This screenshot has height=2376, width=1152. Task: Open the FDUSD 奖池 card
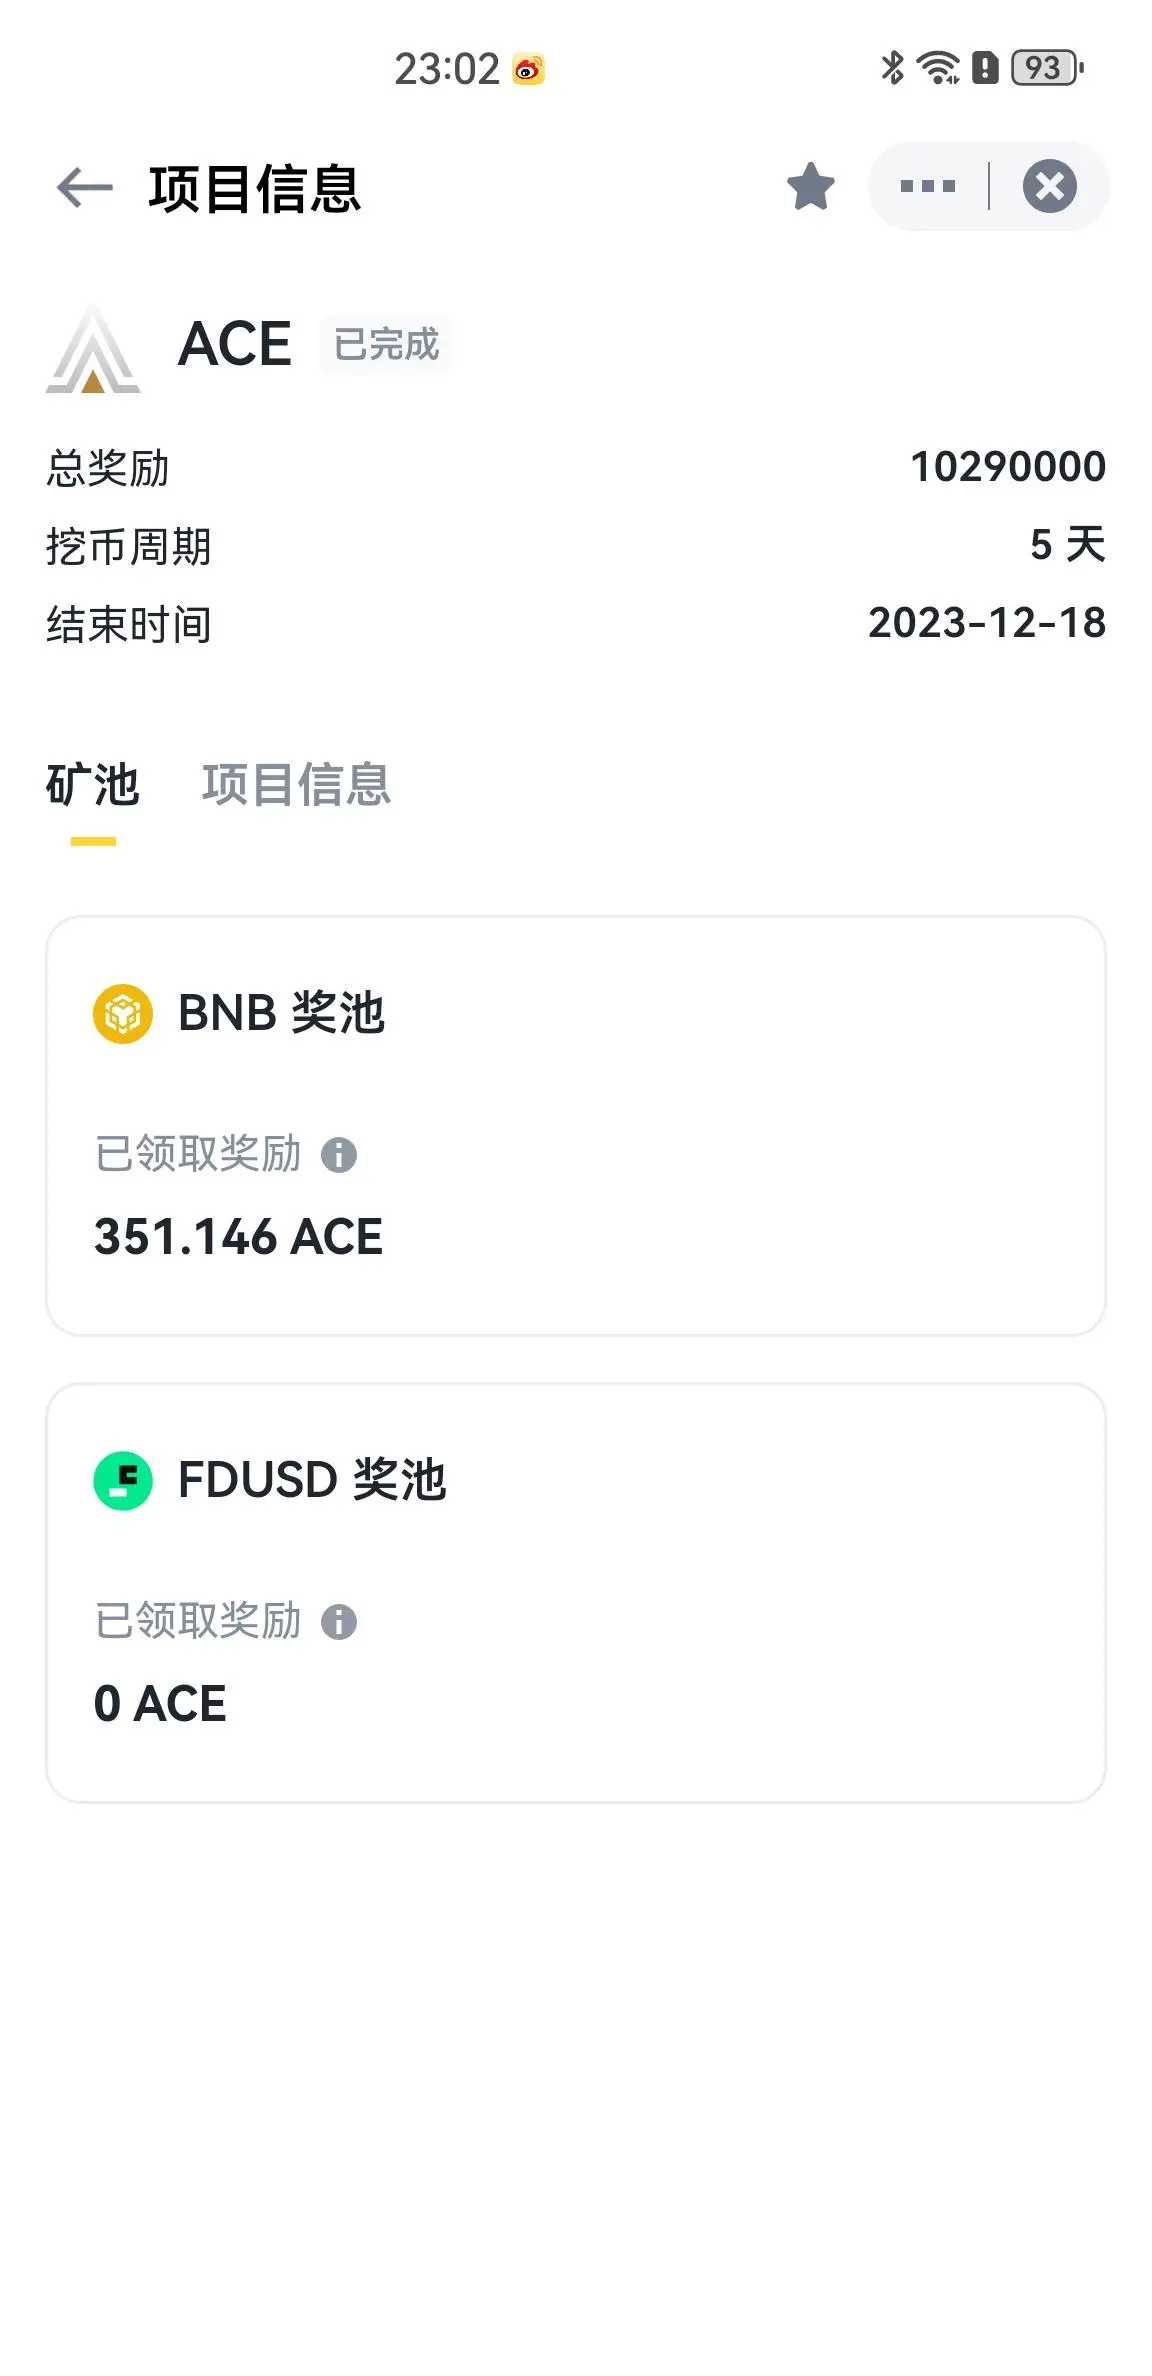pos(576,1593)
